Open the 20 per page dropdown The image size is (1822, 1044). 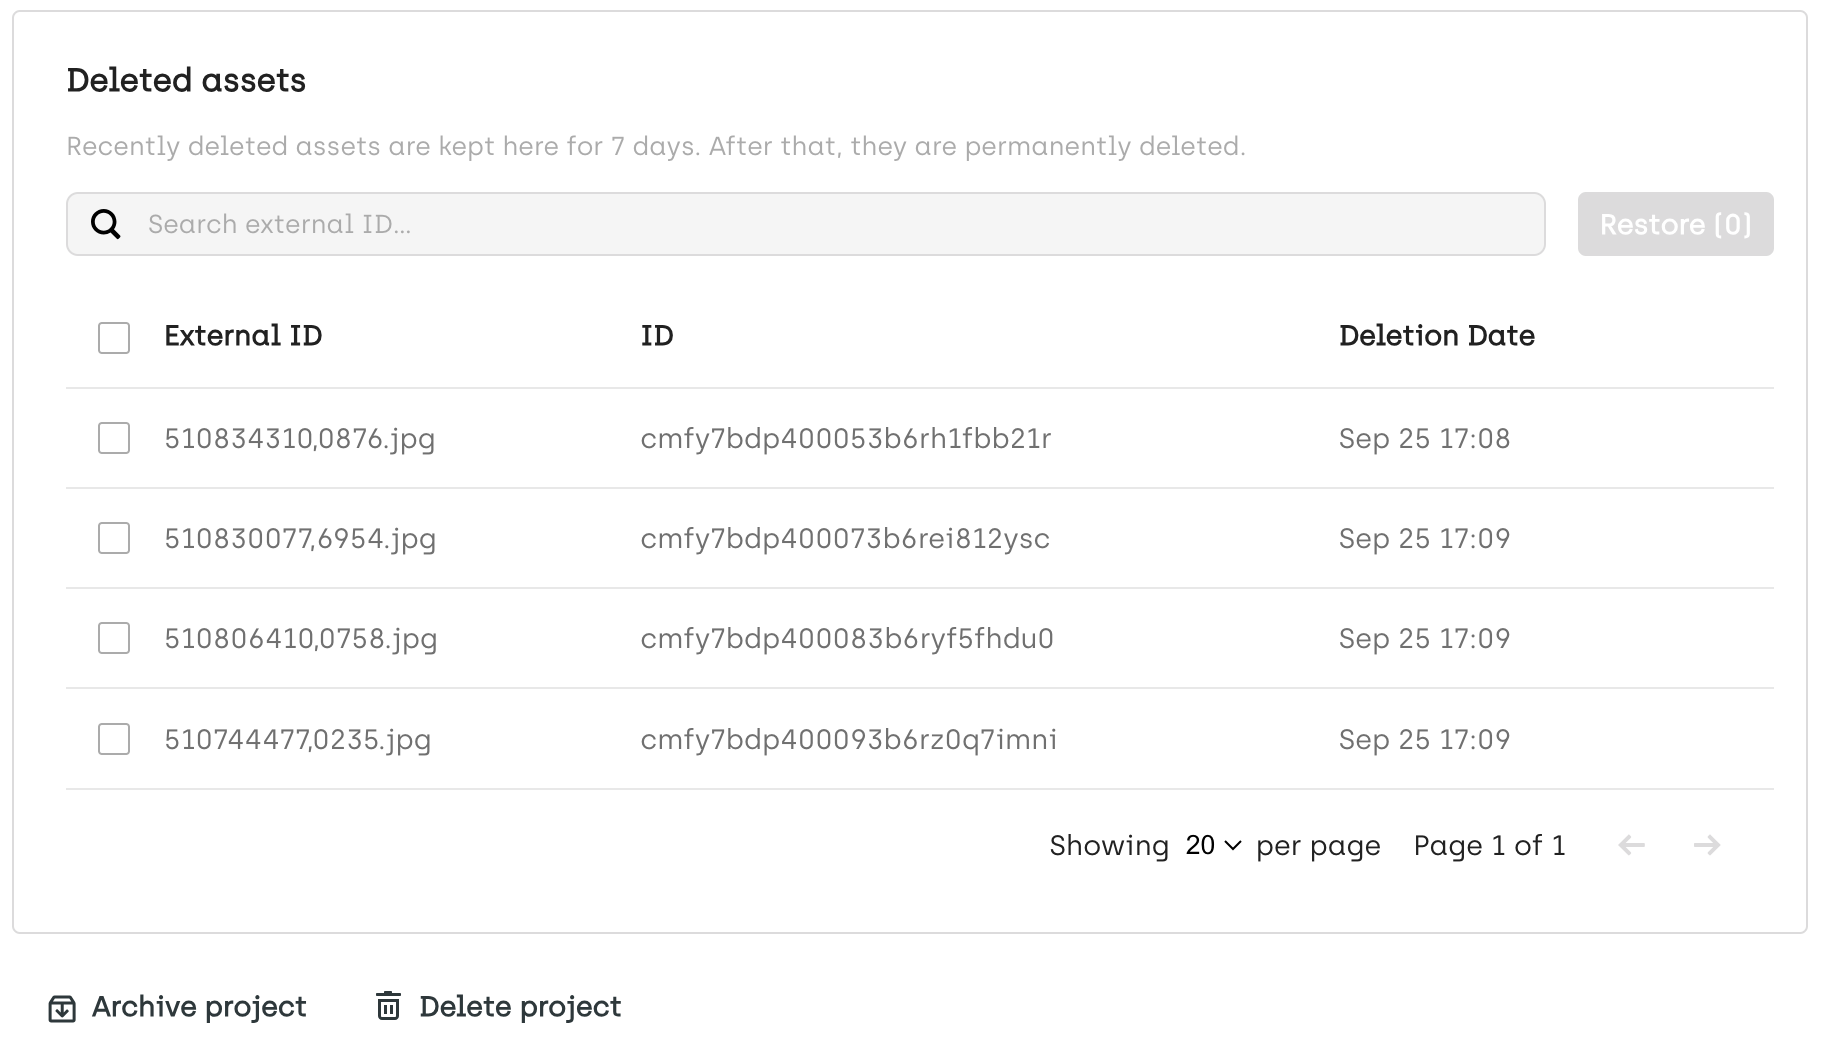[1212, 846]
